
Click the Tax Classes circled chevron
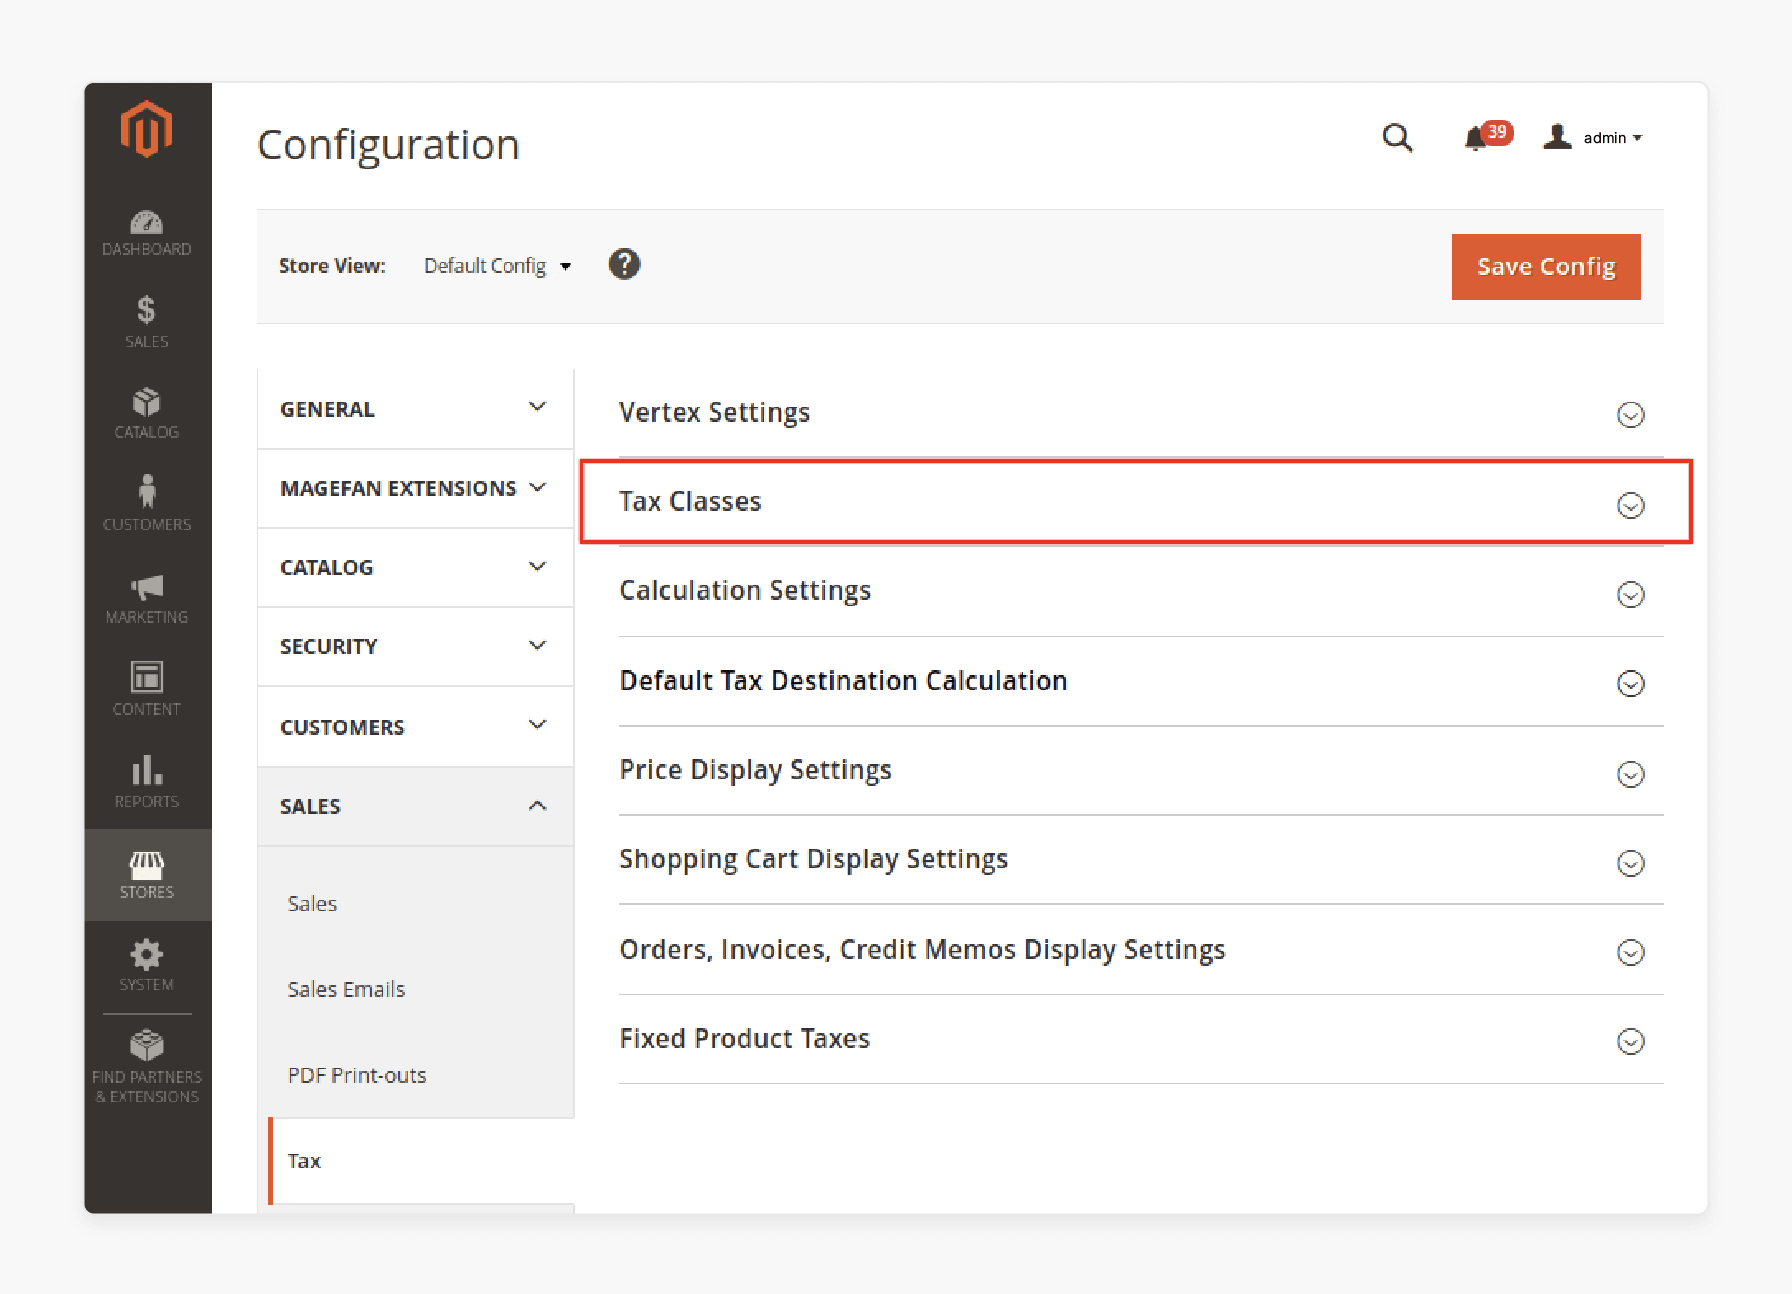(x=1630, y=505)
